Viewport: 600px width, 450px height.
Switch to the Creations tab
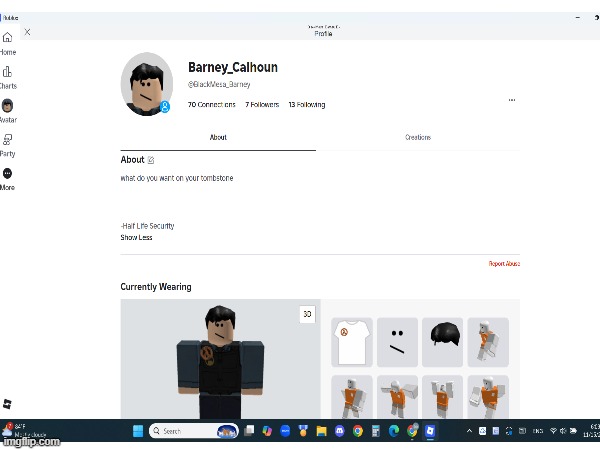click(417, 137)
